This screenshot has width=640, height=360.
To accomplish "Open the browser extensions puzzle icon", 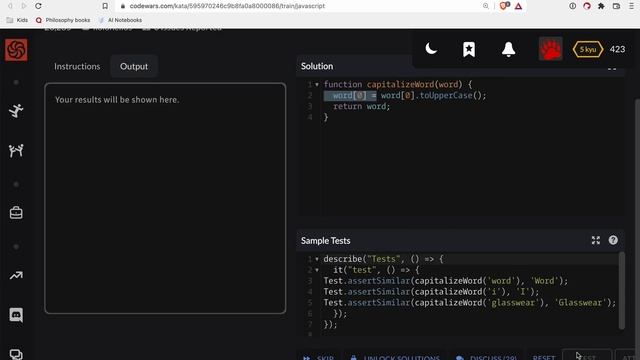I will tap(601, 6).
